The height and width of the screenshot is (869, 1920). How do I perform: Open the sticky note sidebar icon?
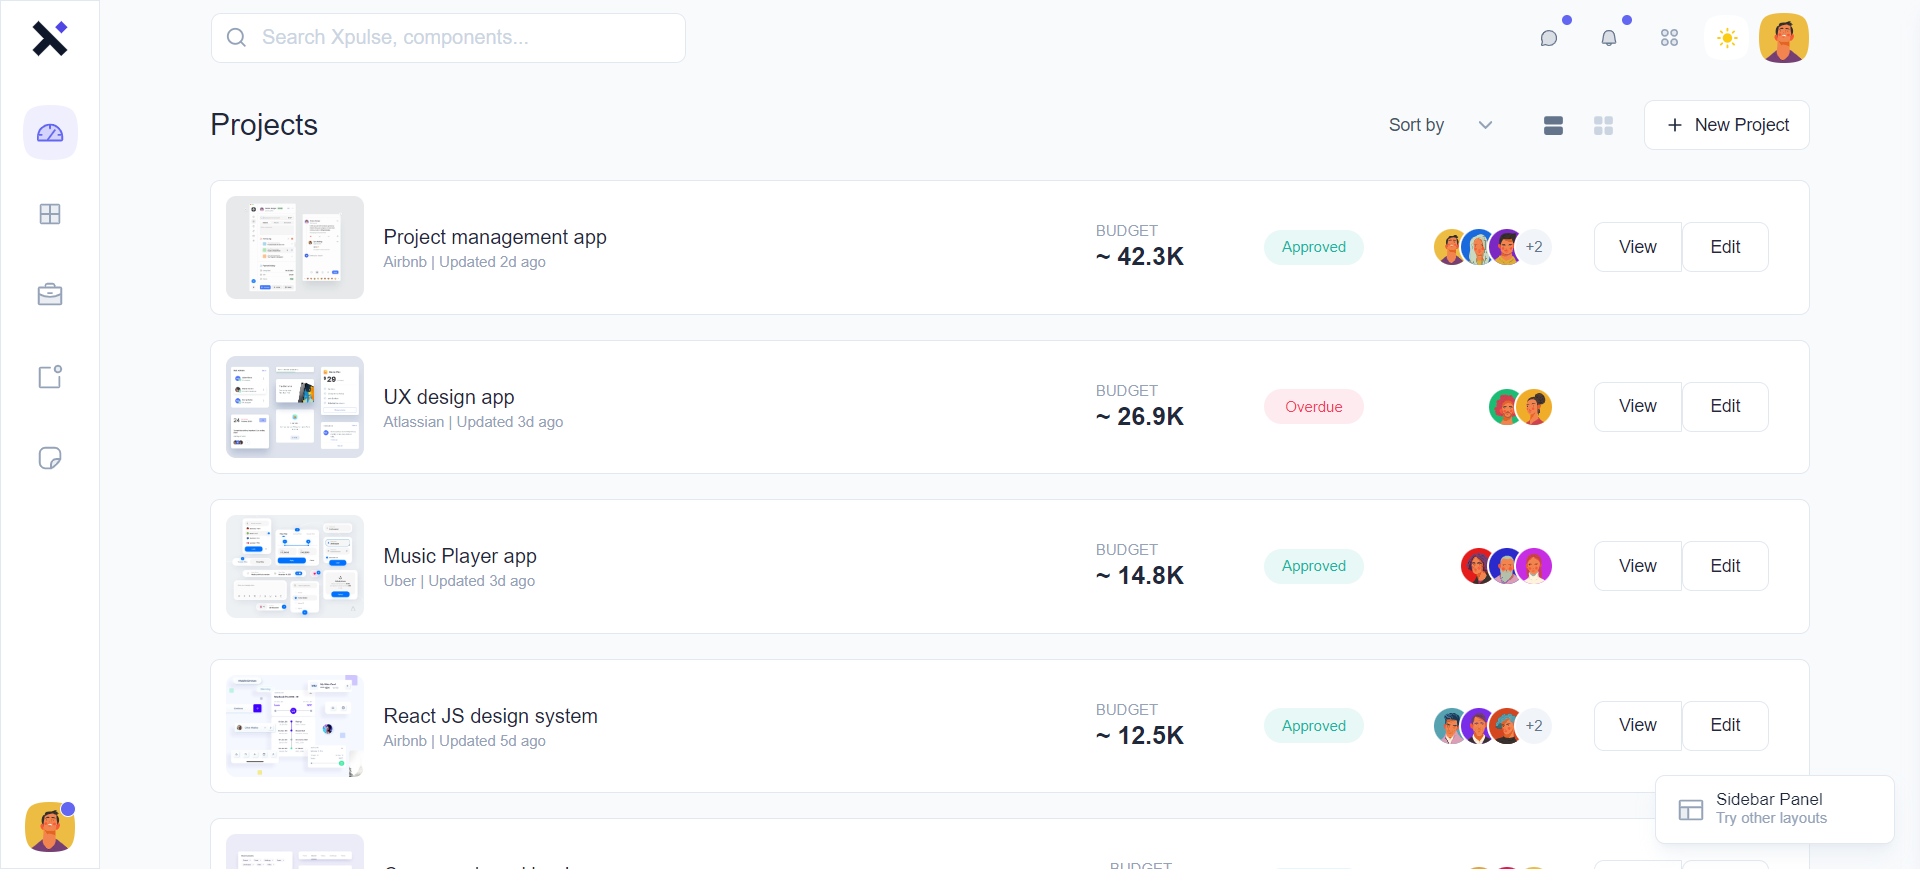coord(50,458)
